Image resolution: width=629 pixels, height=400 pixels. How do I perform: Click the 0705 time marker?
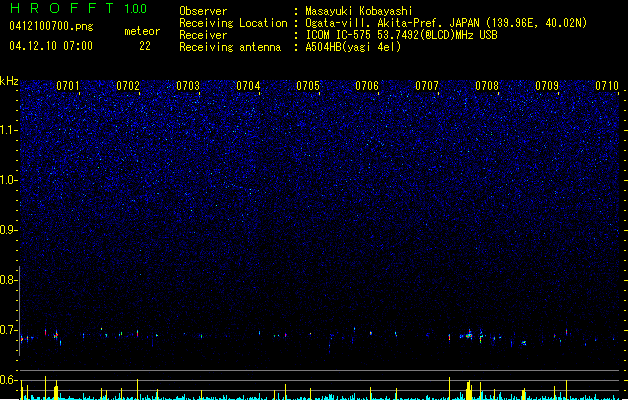click(308, 86)
